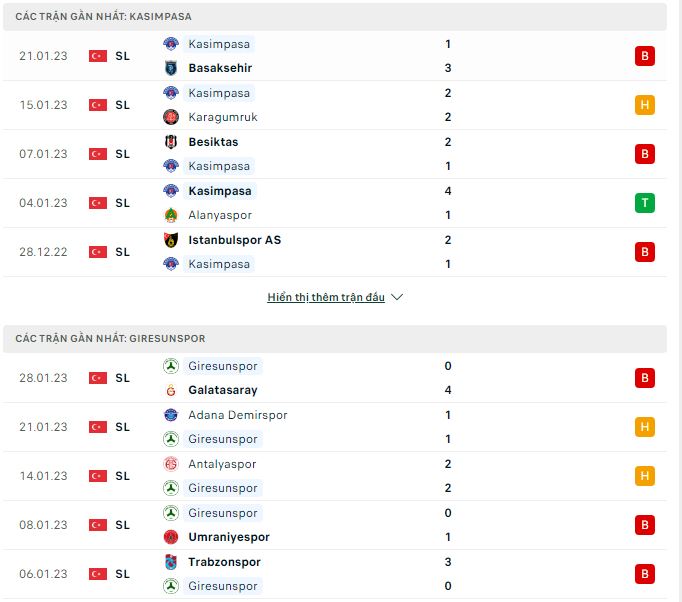Click the Các trận gần nhất: Giresunspor header
The height and width of the screenshot is (602, 682).
(335, 338)
